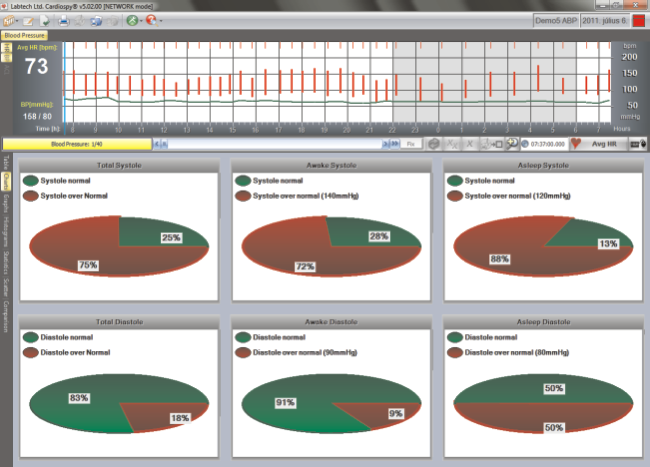Open the red help question mark icon
Screen dimensions: 650x467
click(152, 20)
